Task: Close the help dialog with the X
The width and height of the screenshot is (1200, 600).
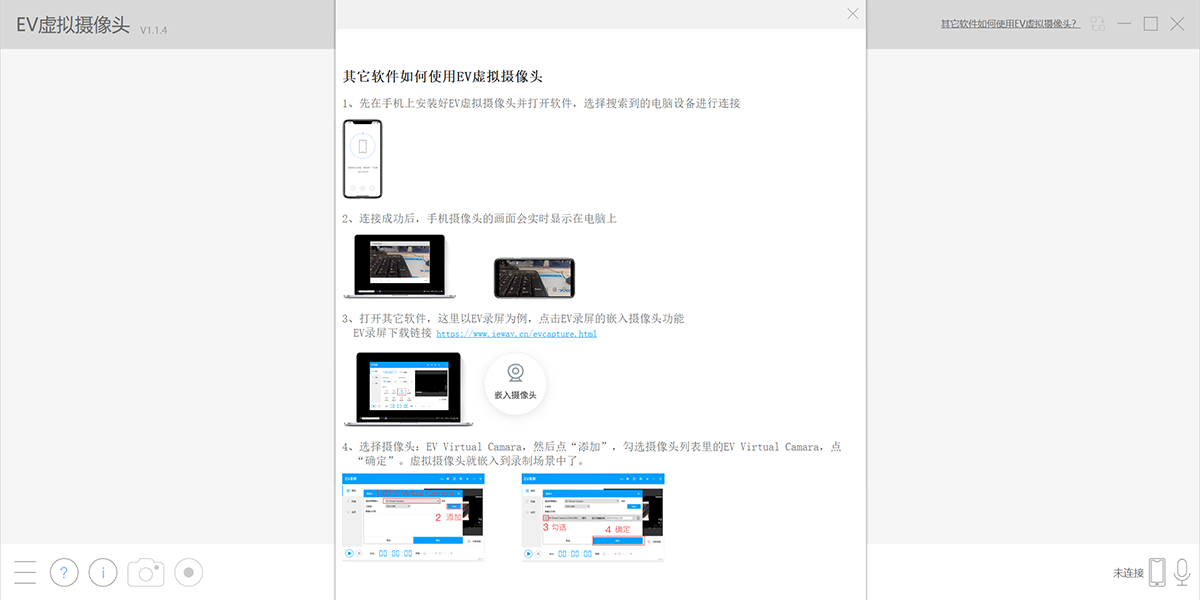Action: [x=853, y=14]
